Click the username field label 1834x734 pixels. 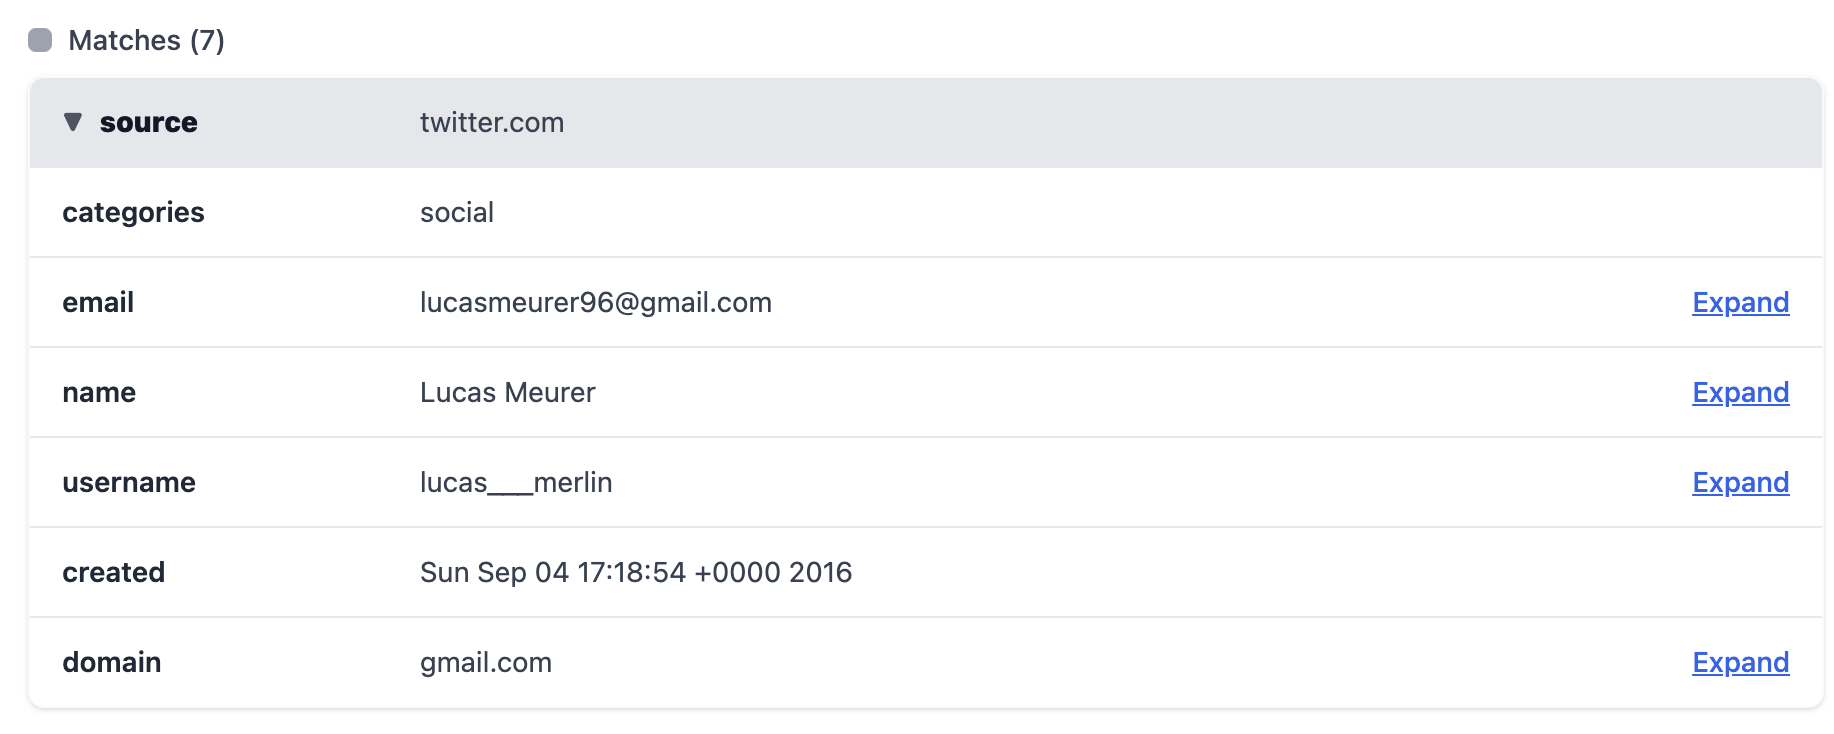tap(129, 482)
